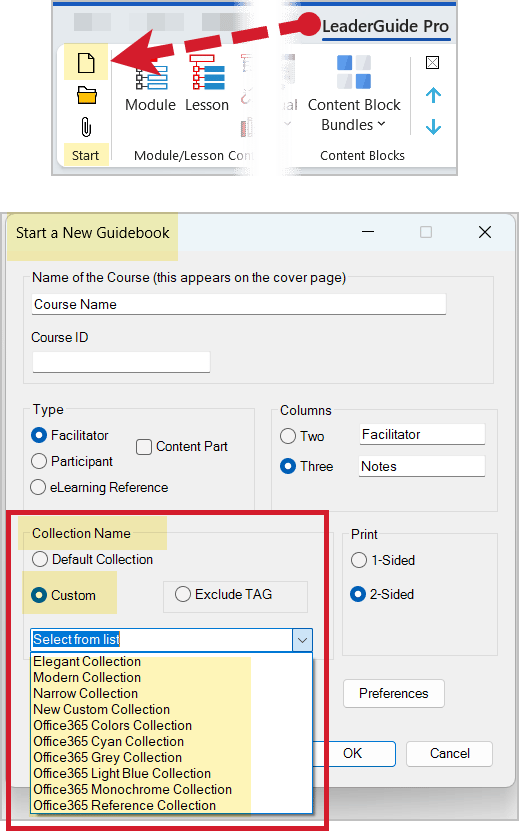Viewport: 519px width, 831px height.
Task: Insert a new Lesson
Action: 207,83
